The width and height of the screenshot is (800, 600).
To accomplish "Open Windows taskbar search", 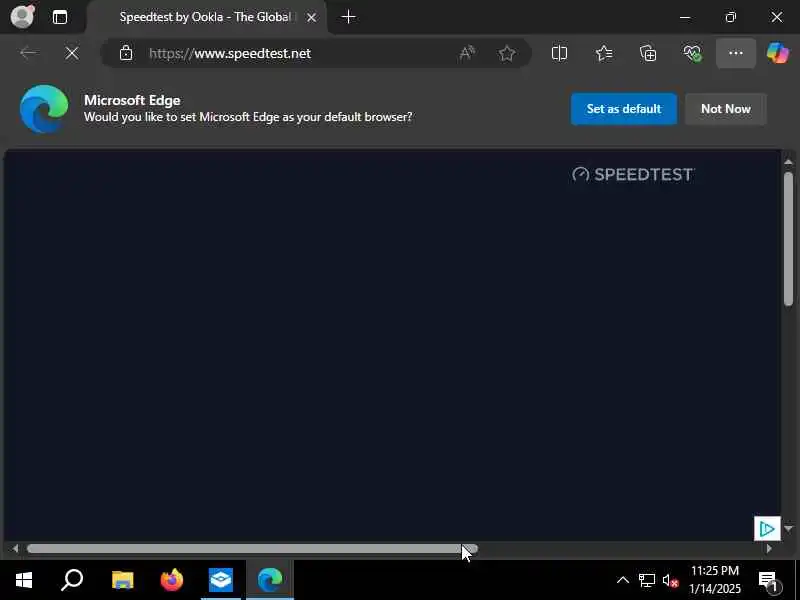I will tap(72, 580).
